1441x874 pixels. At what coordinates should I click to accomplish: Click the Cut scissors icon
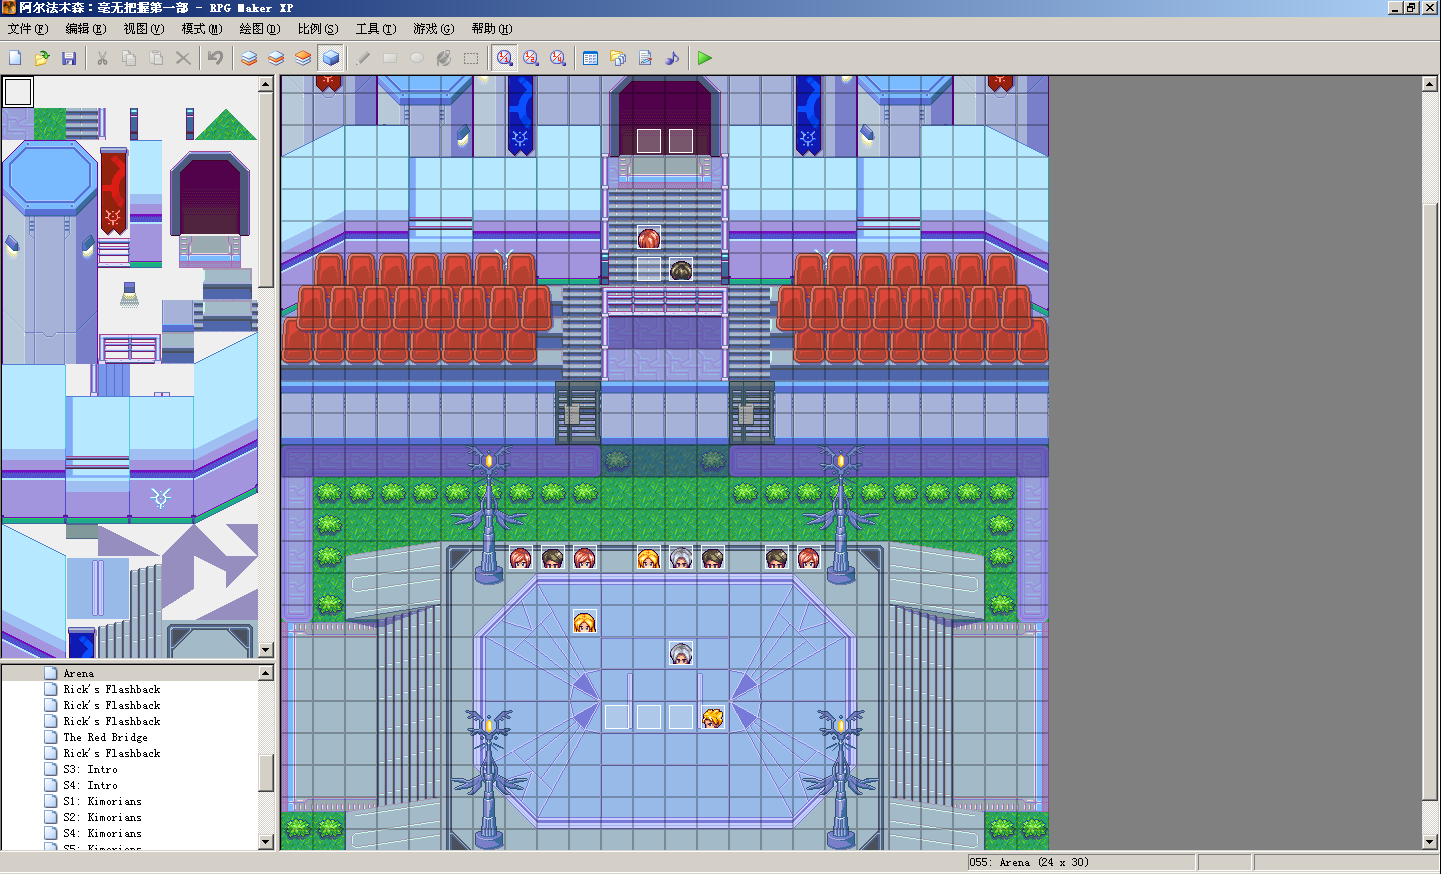pos(102,58)
